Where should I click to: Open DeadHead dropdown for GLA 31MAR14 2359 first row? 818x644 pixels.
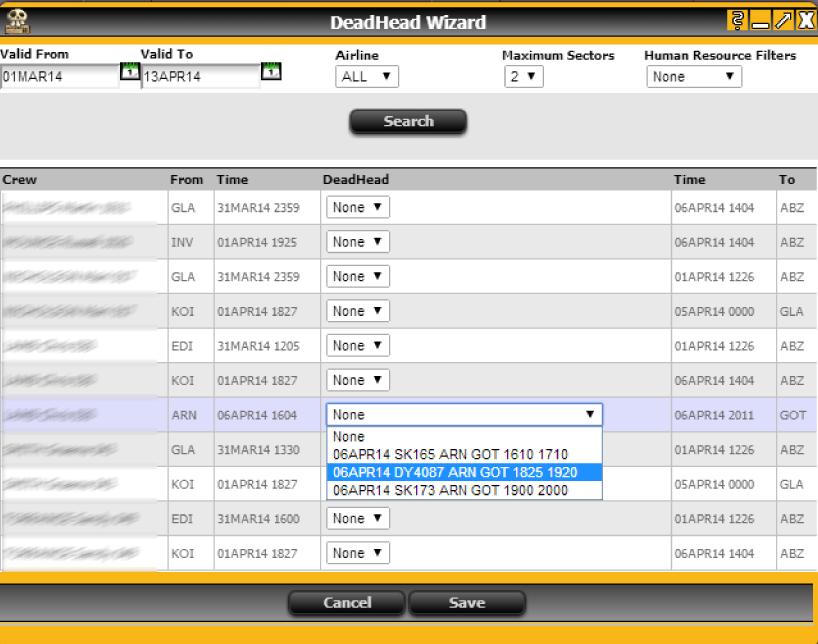point(358,207)
